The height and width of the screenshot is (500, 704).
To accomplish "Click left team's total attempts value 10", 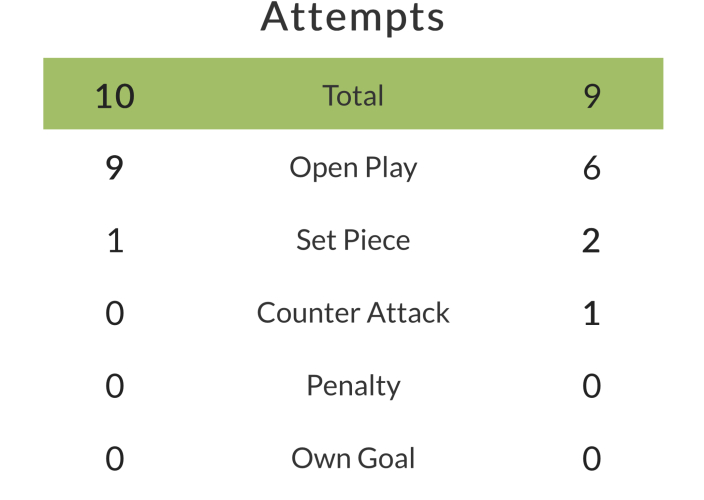I will point(115,96).
